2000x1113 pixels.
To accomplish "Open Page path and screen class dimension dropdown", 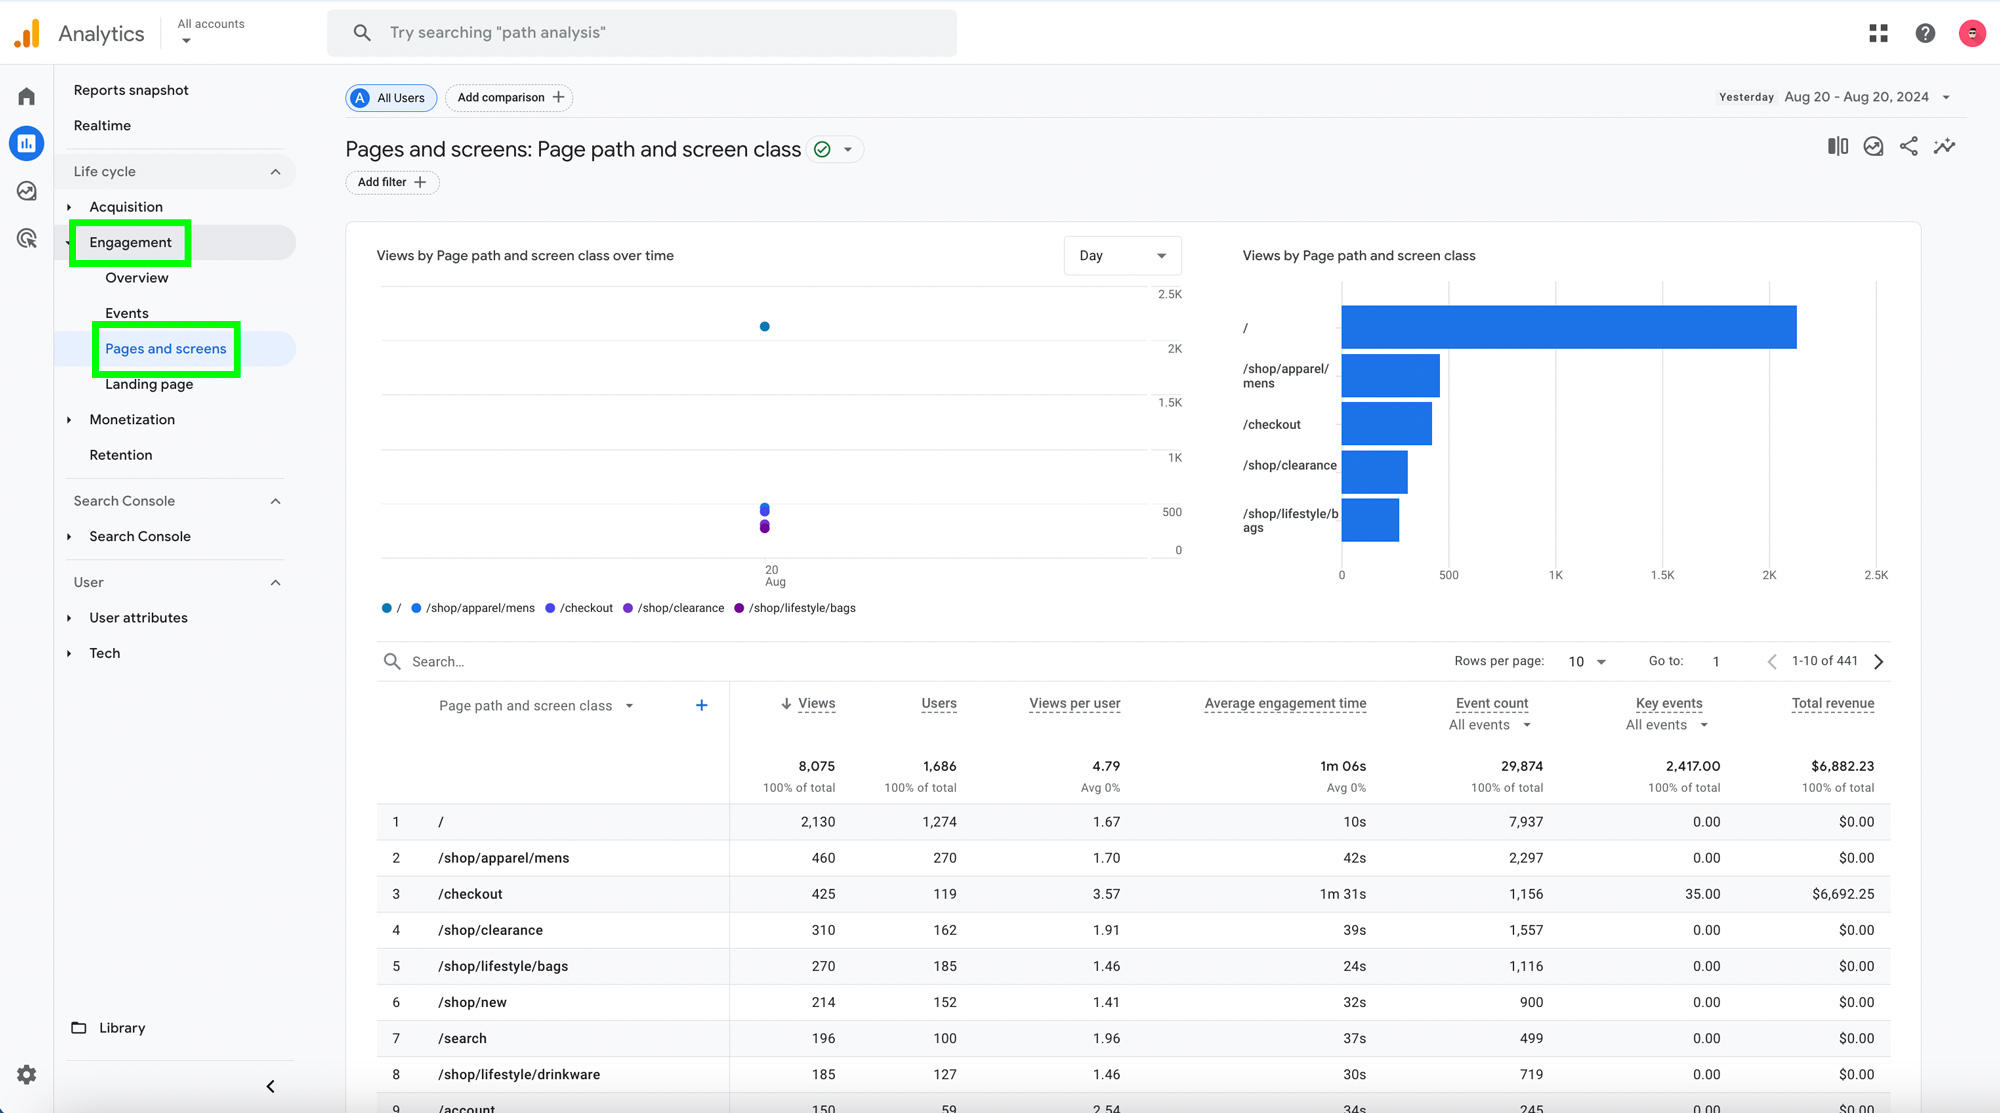I will [536, 706].
